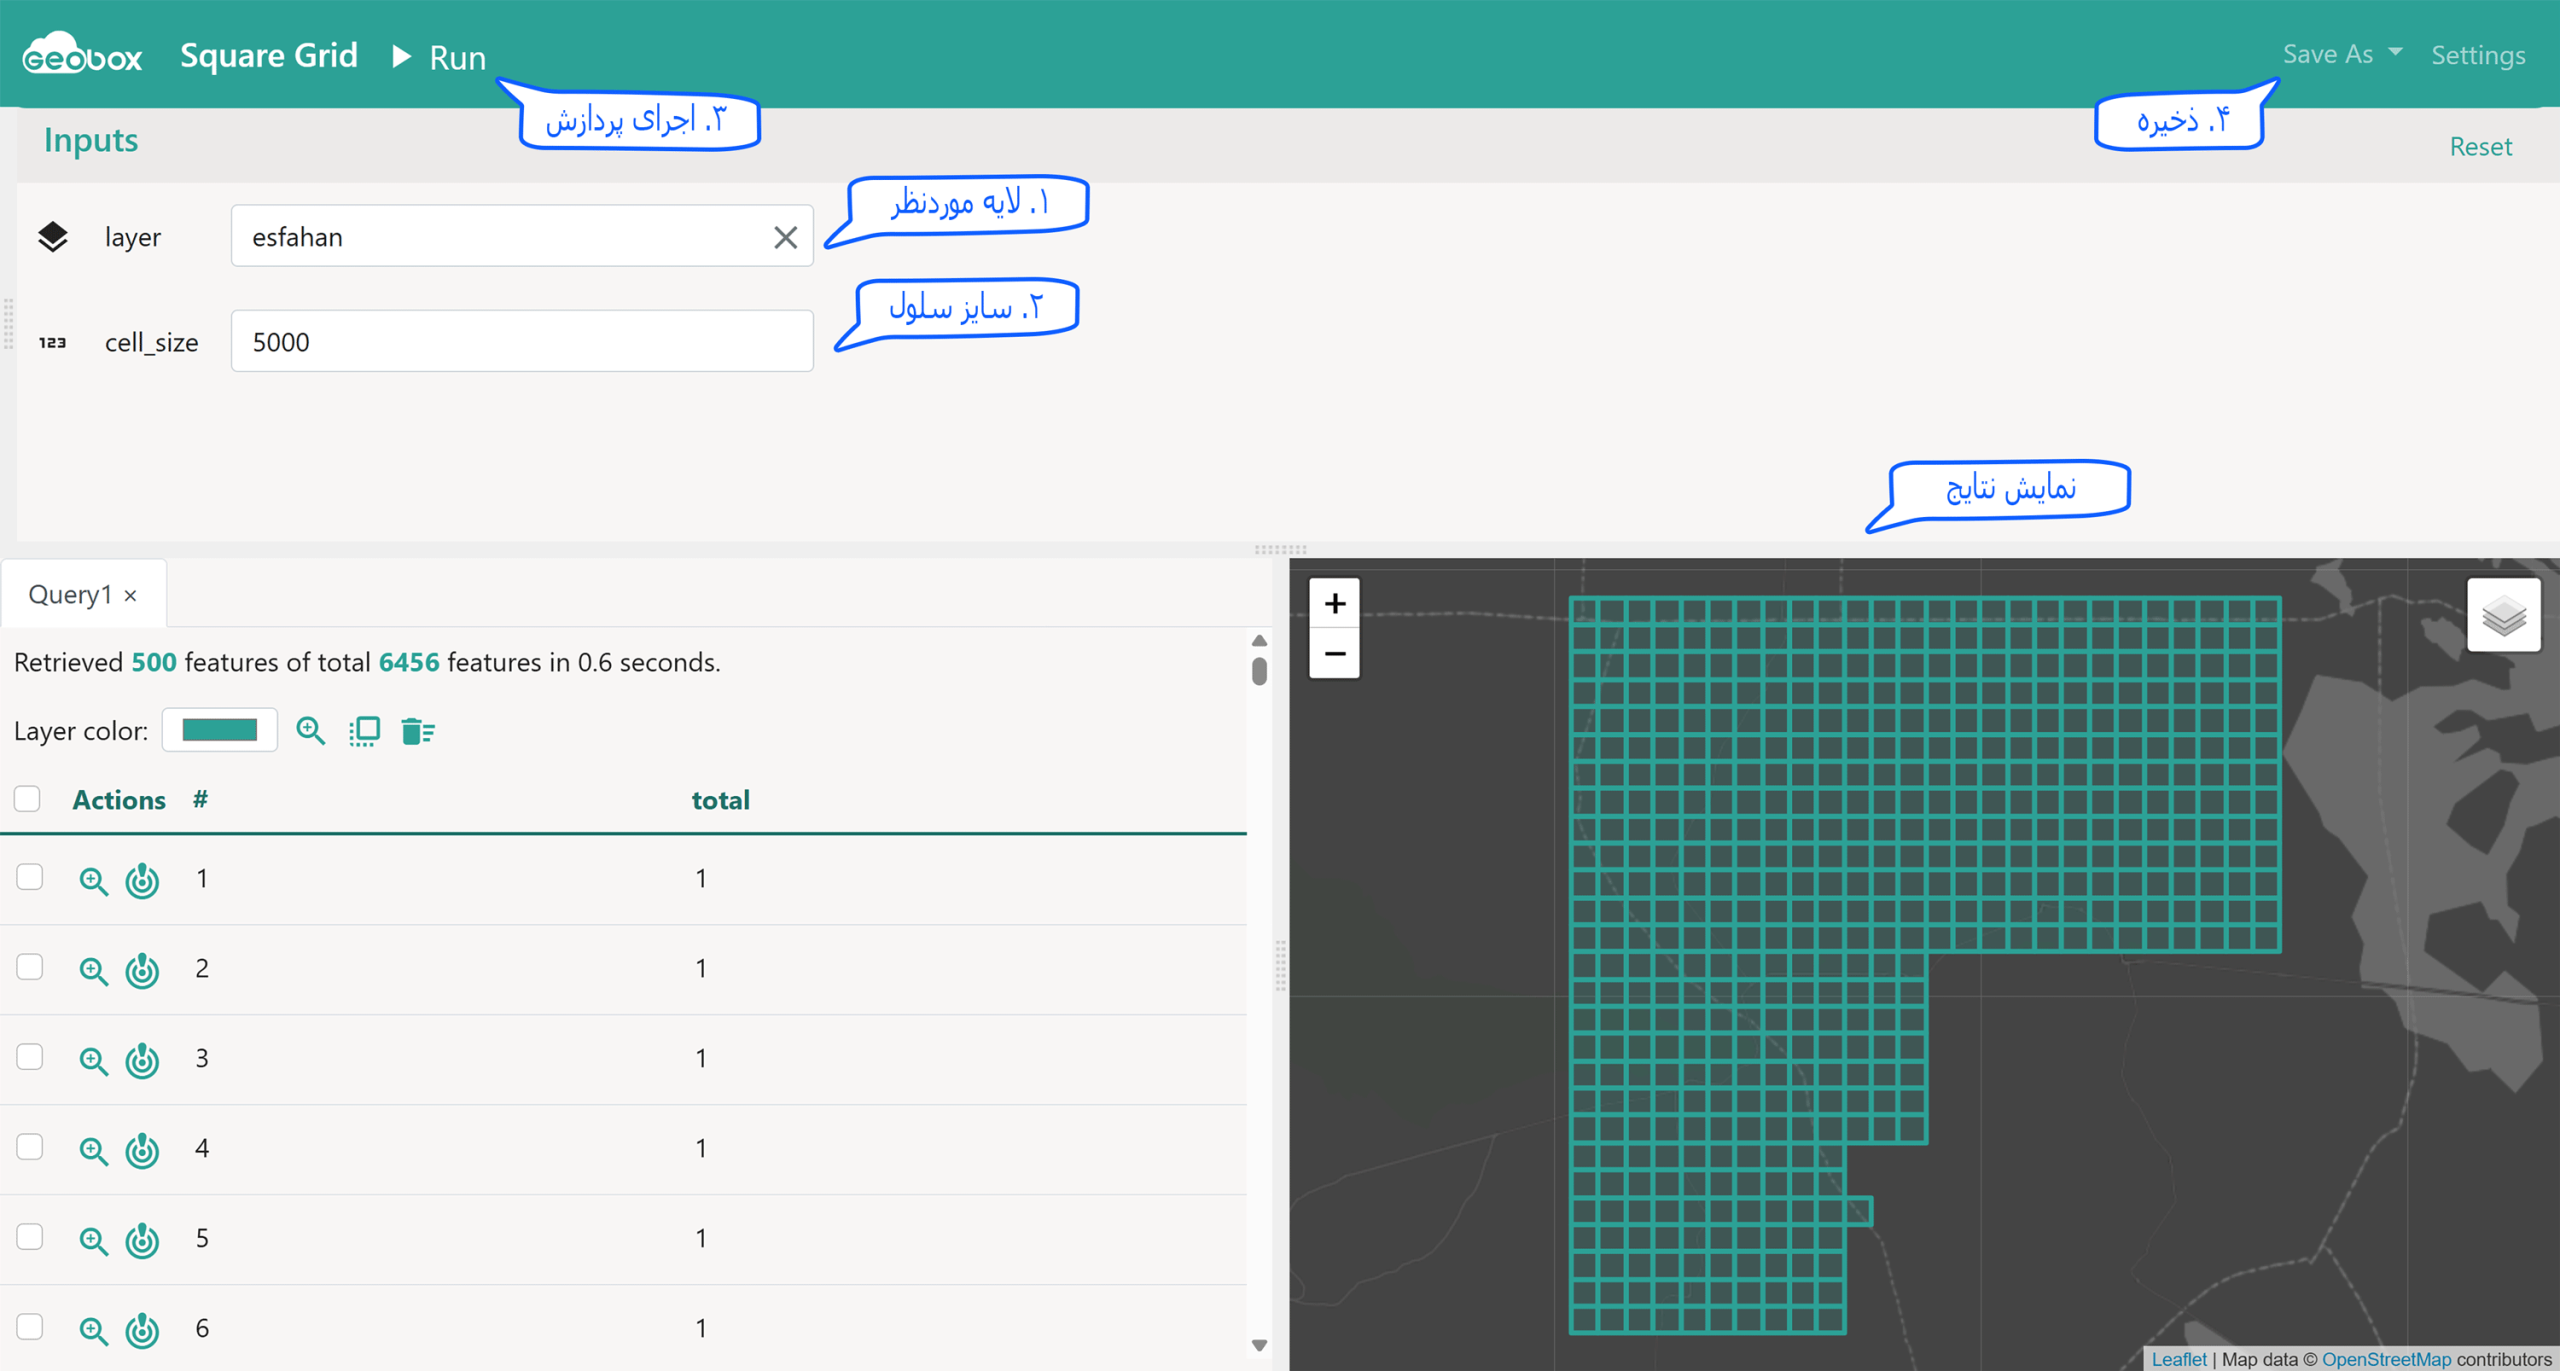The image size is (2560, 1371).
Task: Zoom to all layer features icon
Action: [x=310, y=731]
